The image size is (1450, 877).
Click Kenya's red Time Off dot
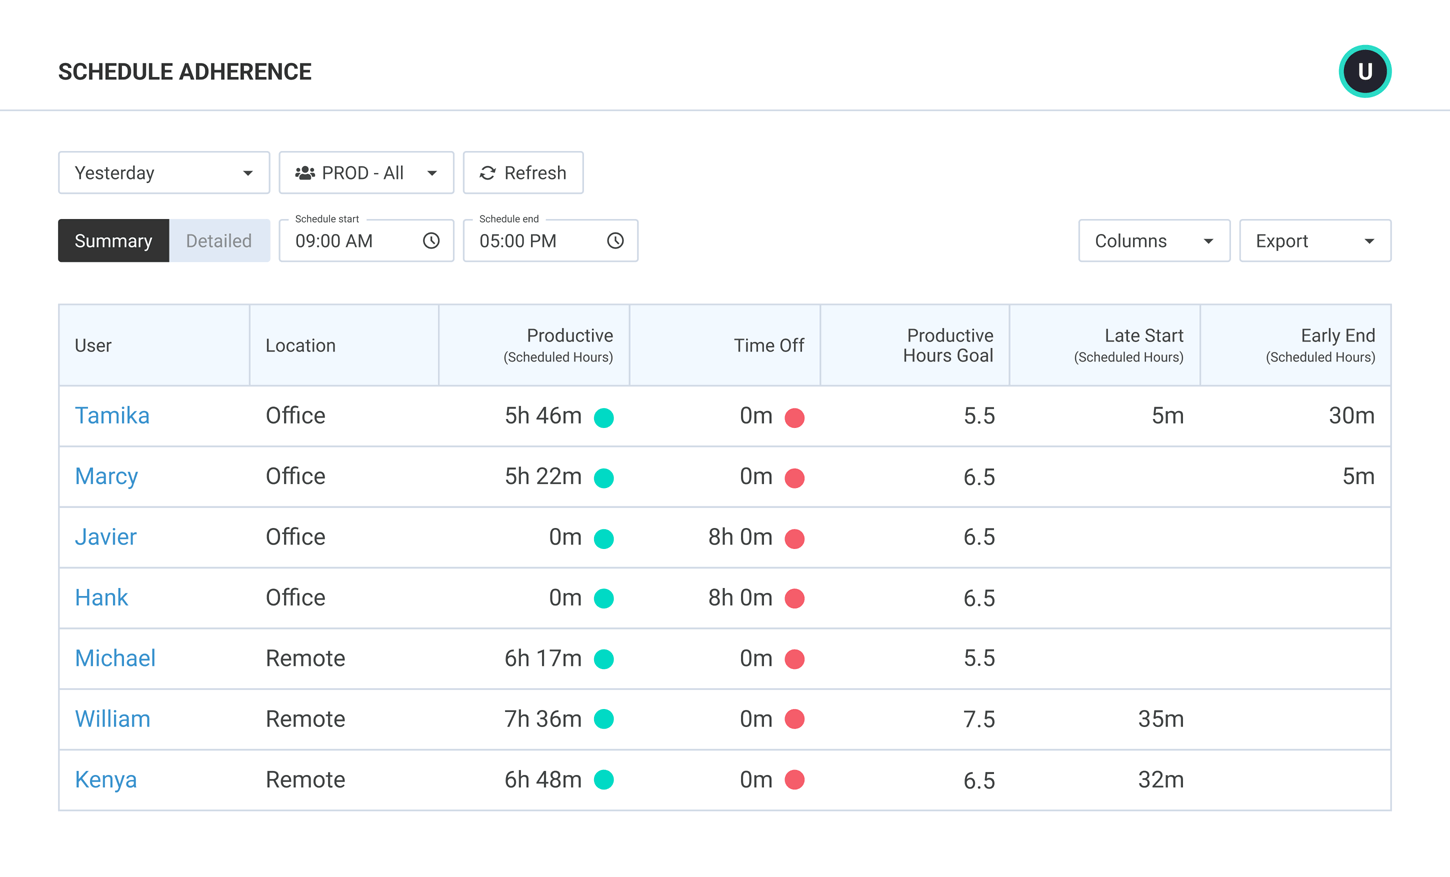click(x=794, y=780)
